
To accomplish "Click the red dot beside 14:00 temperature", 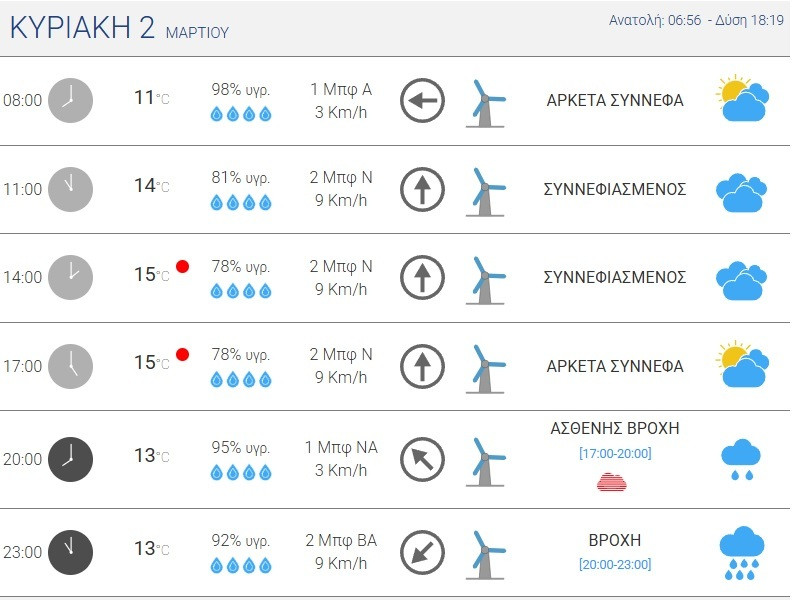I will pyautogui.click(x=183, y=266).
